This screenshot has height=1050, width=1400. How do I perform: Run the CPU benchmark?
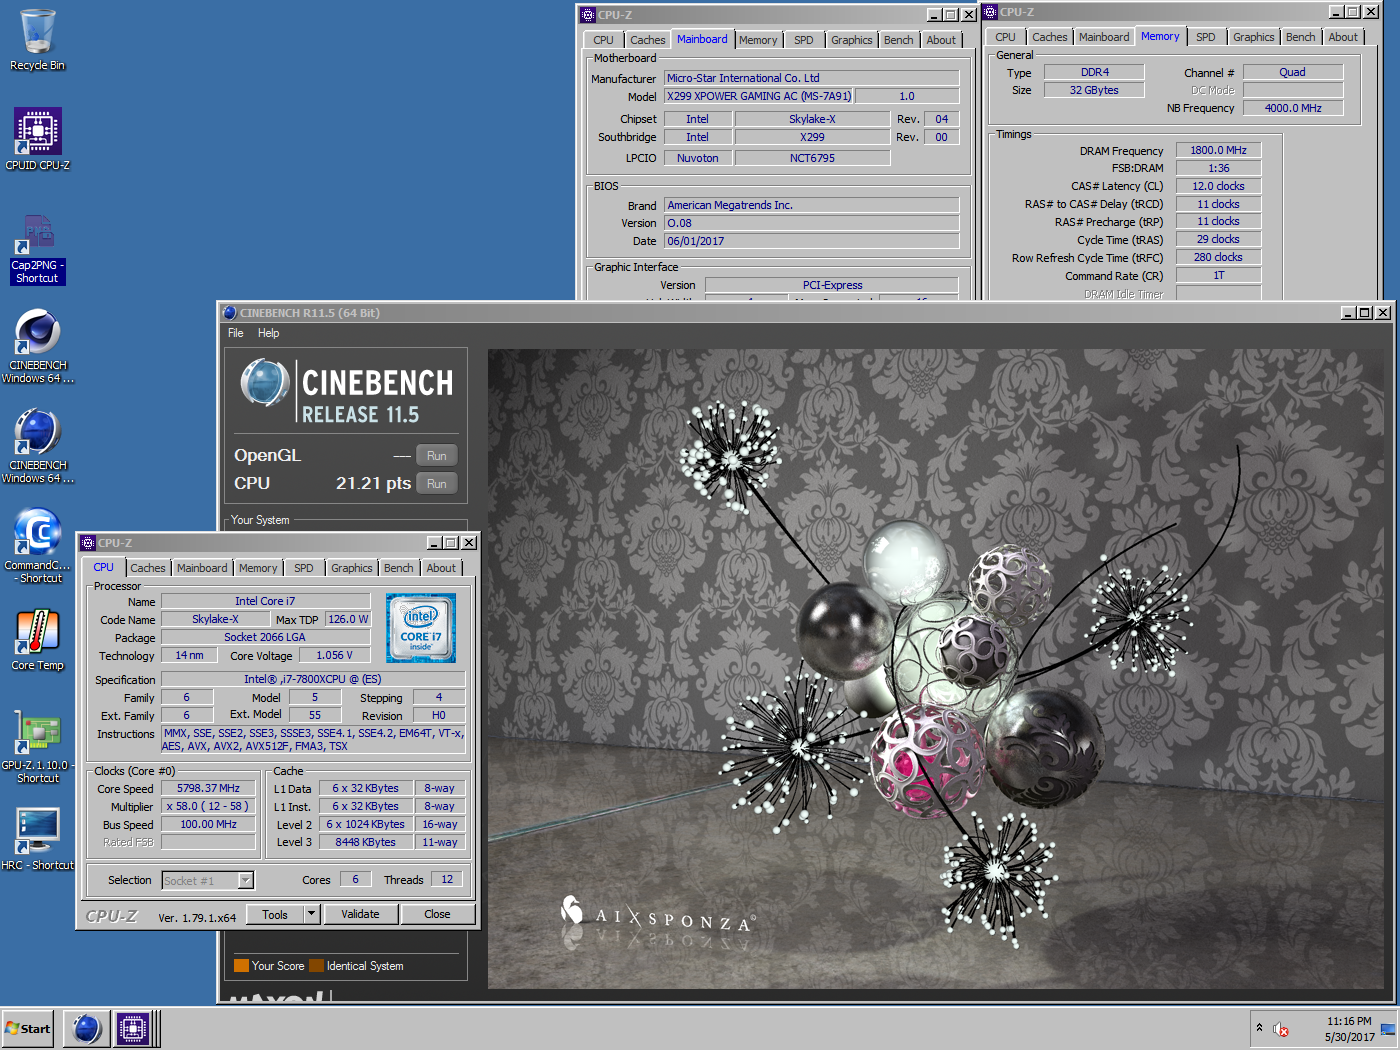click(x=437, y=484)
